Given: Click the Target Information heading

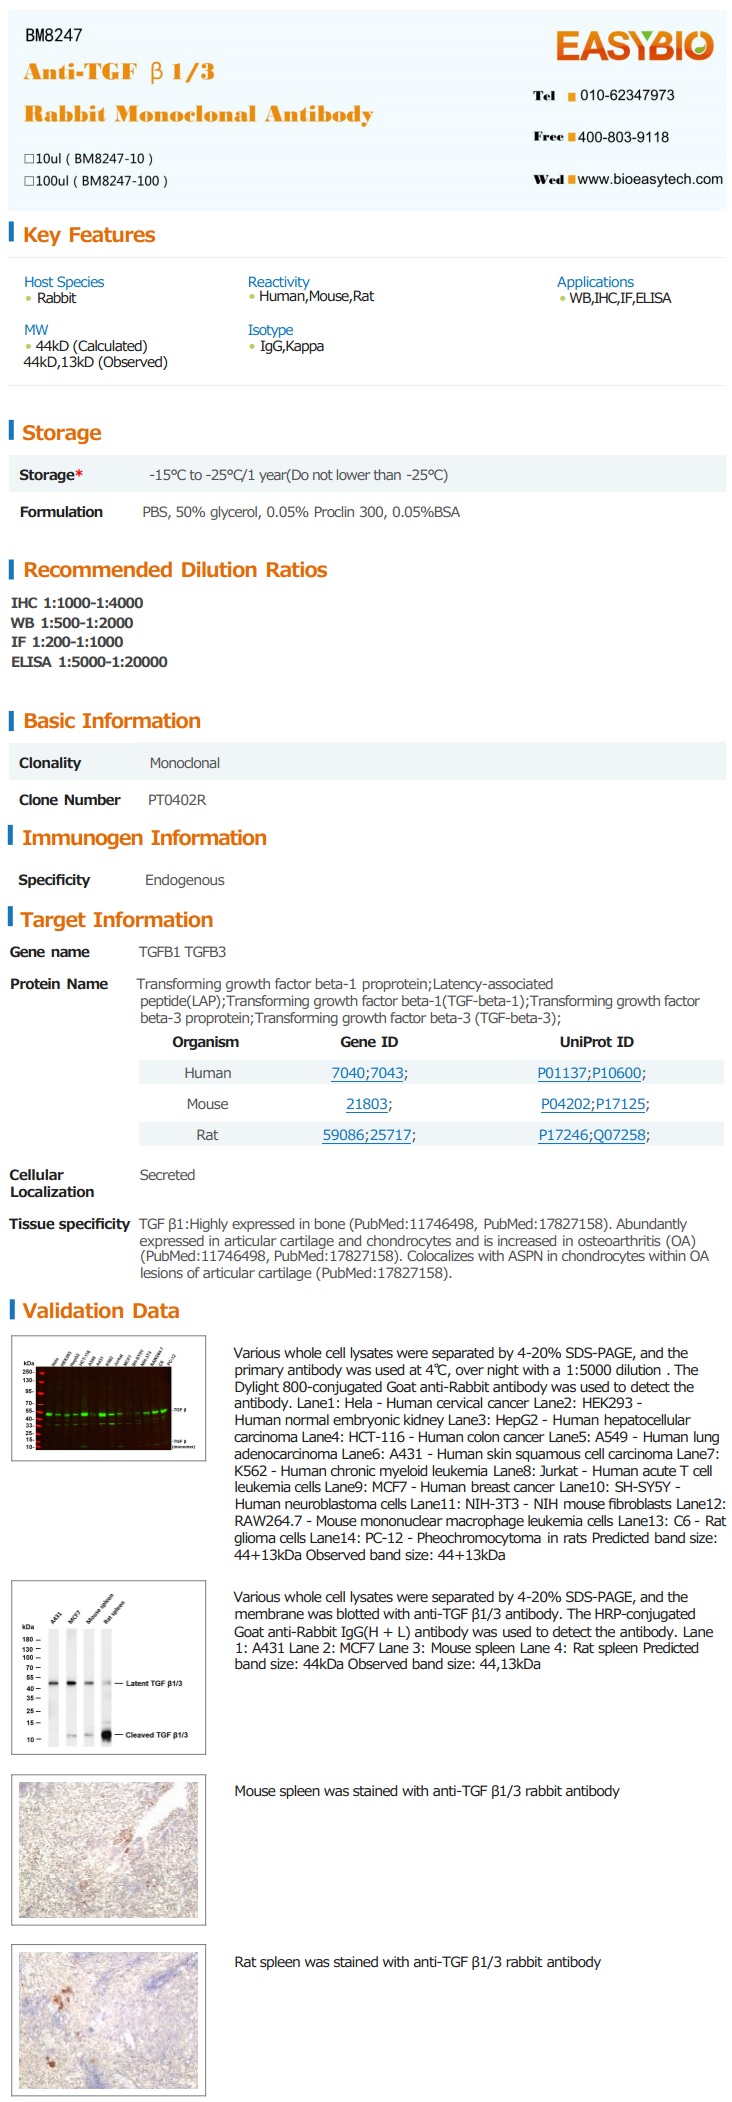Looking at the screenshot, I should (x=117, y=920).
